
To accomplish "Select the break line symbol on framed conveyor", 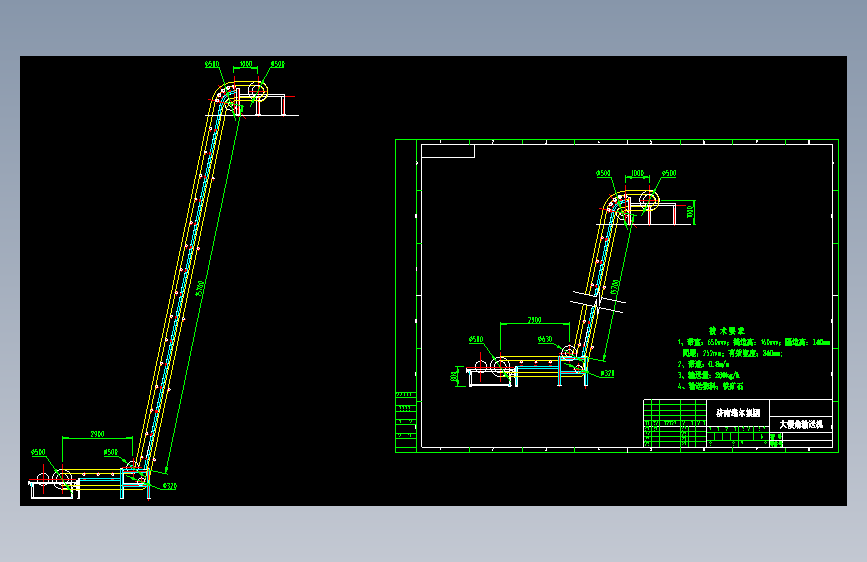I will [598, 302].
